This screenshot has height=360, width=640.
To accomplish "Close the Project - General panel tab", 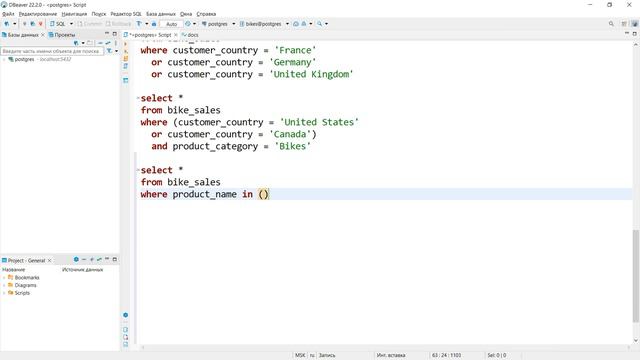I will (x=50, y=260).
